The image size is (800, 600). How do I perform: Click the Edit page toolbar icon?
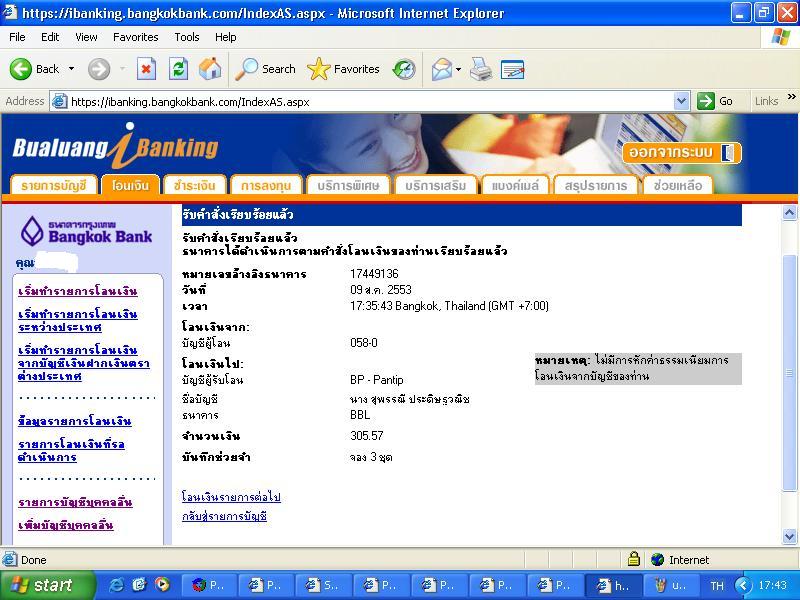[x=513, y=69]
